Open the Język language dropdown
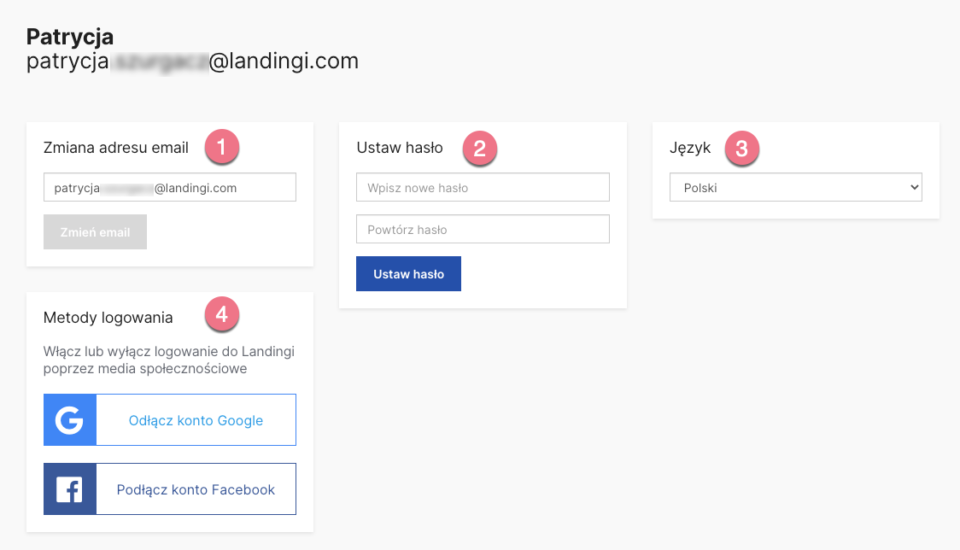Image resolution: width=960 pixels, height=550 pixels. point(795,187)
